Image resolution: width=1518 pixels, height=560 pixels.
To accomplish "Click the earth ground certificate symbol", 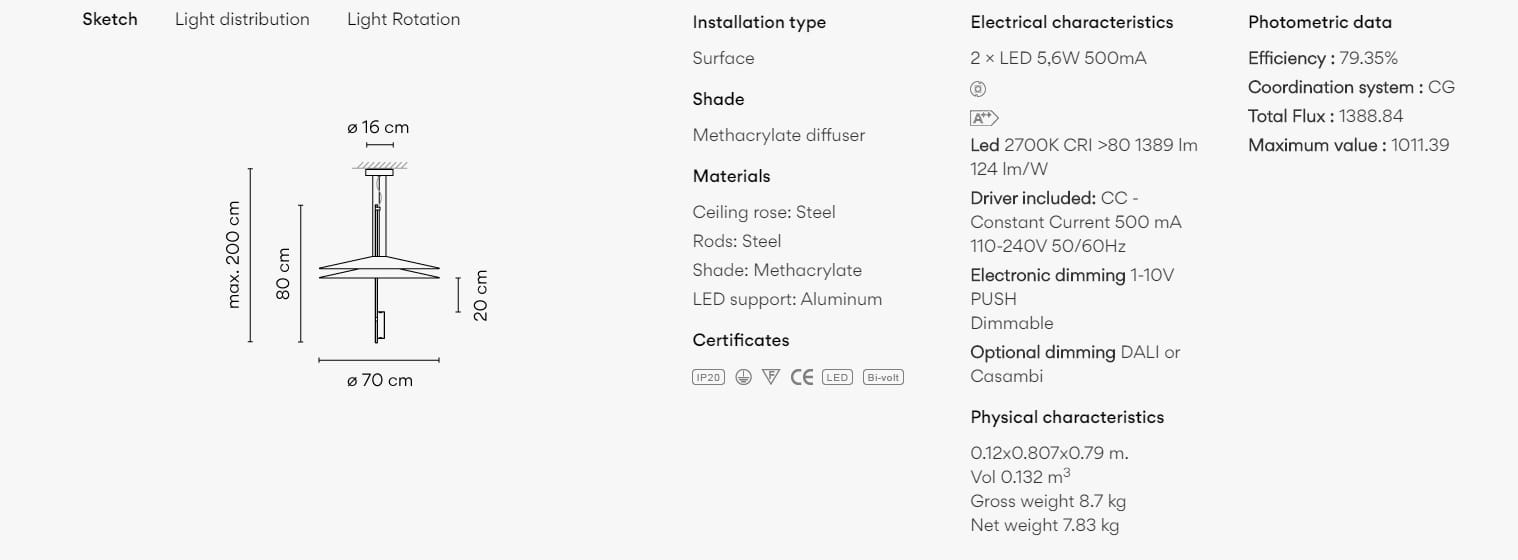I will click(743, 377).
